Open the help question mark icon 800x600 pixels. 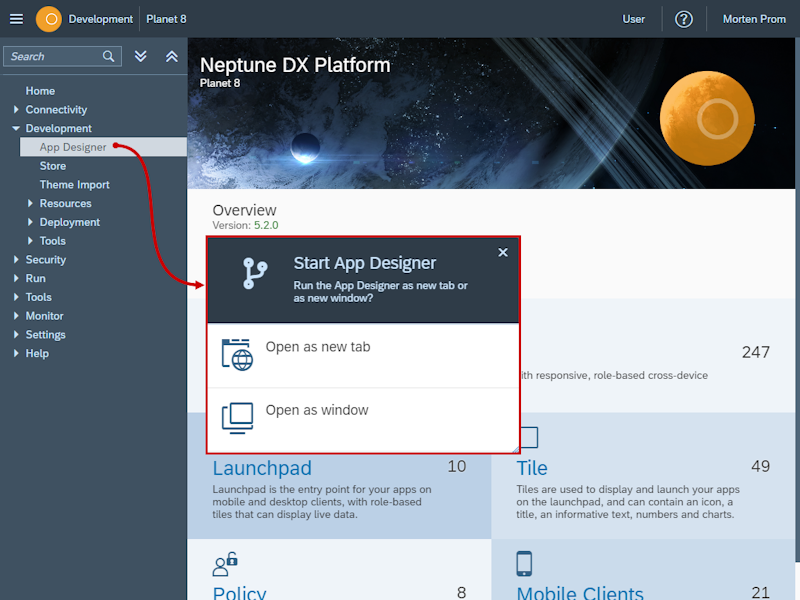pyautogui.click(x=683, y=18)
